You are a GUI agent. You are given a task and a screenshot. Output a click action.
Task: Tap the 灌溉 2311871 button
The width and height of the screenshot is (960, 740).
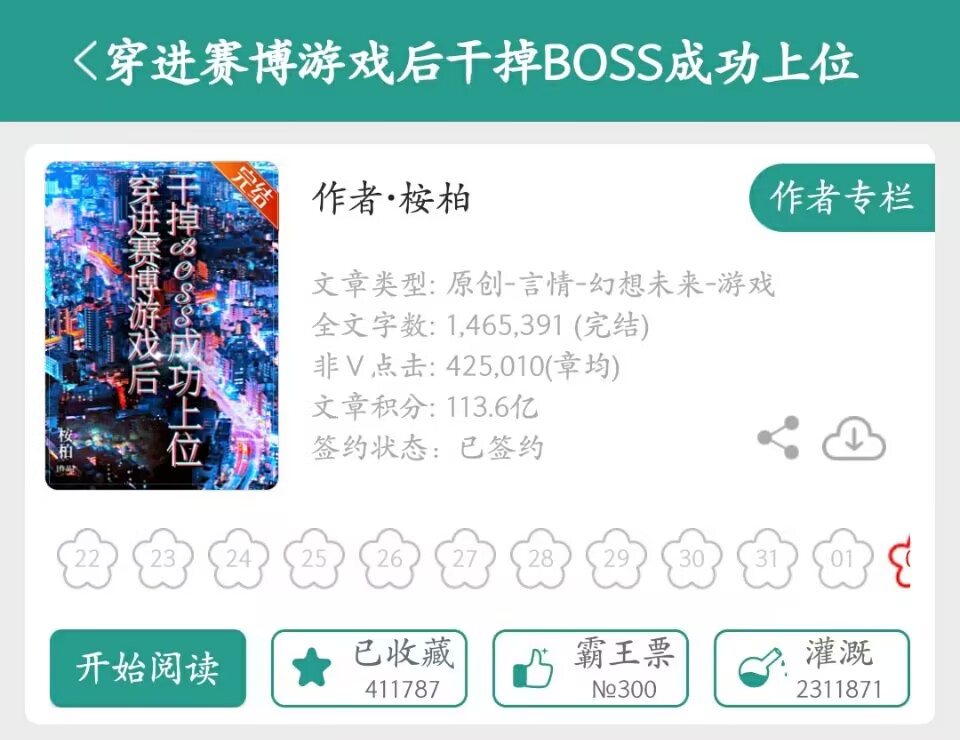(812, 668)
